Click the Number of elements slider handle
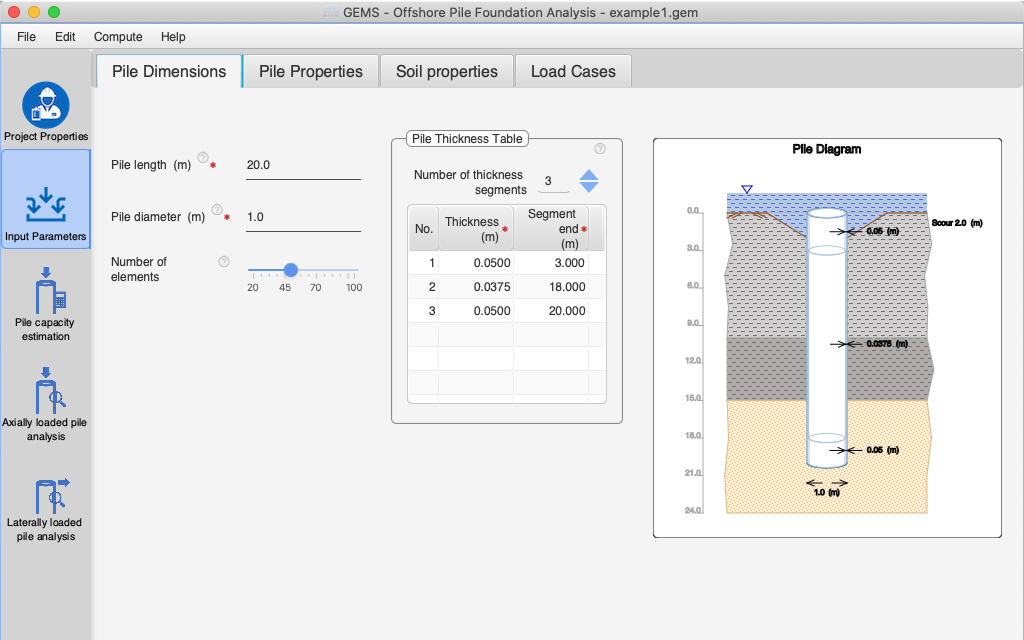The width and height of the screenshot is (1024, 640). point(290,270)
